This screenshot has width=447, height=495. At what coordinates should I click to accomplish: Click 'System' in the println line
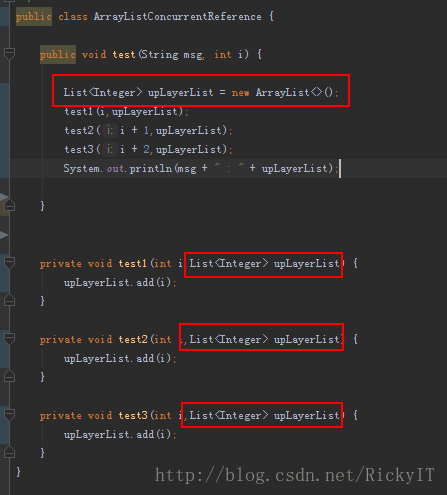(81, 168)
